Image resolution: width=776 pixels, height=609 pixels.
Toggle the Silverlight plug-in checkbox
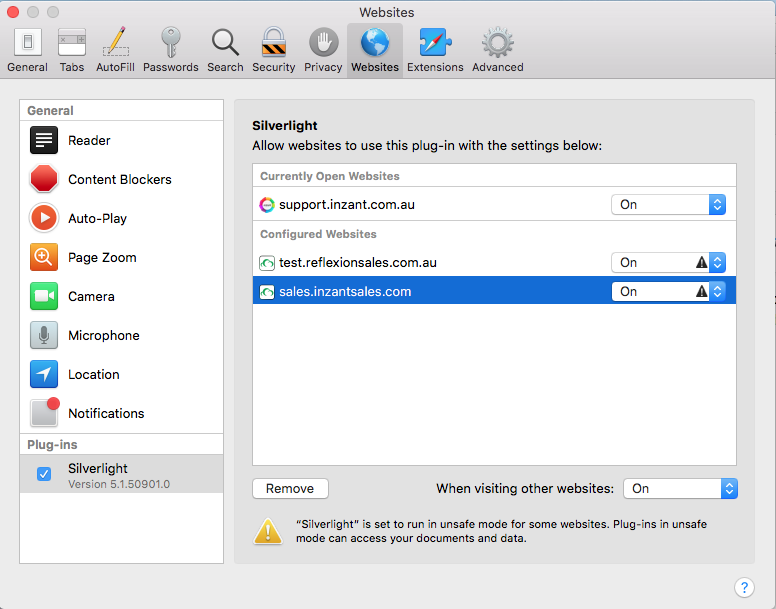point(44,474)
